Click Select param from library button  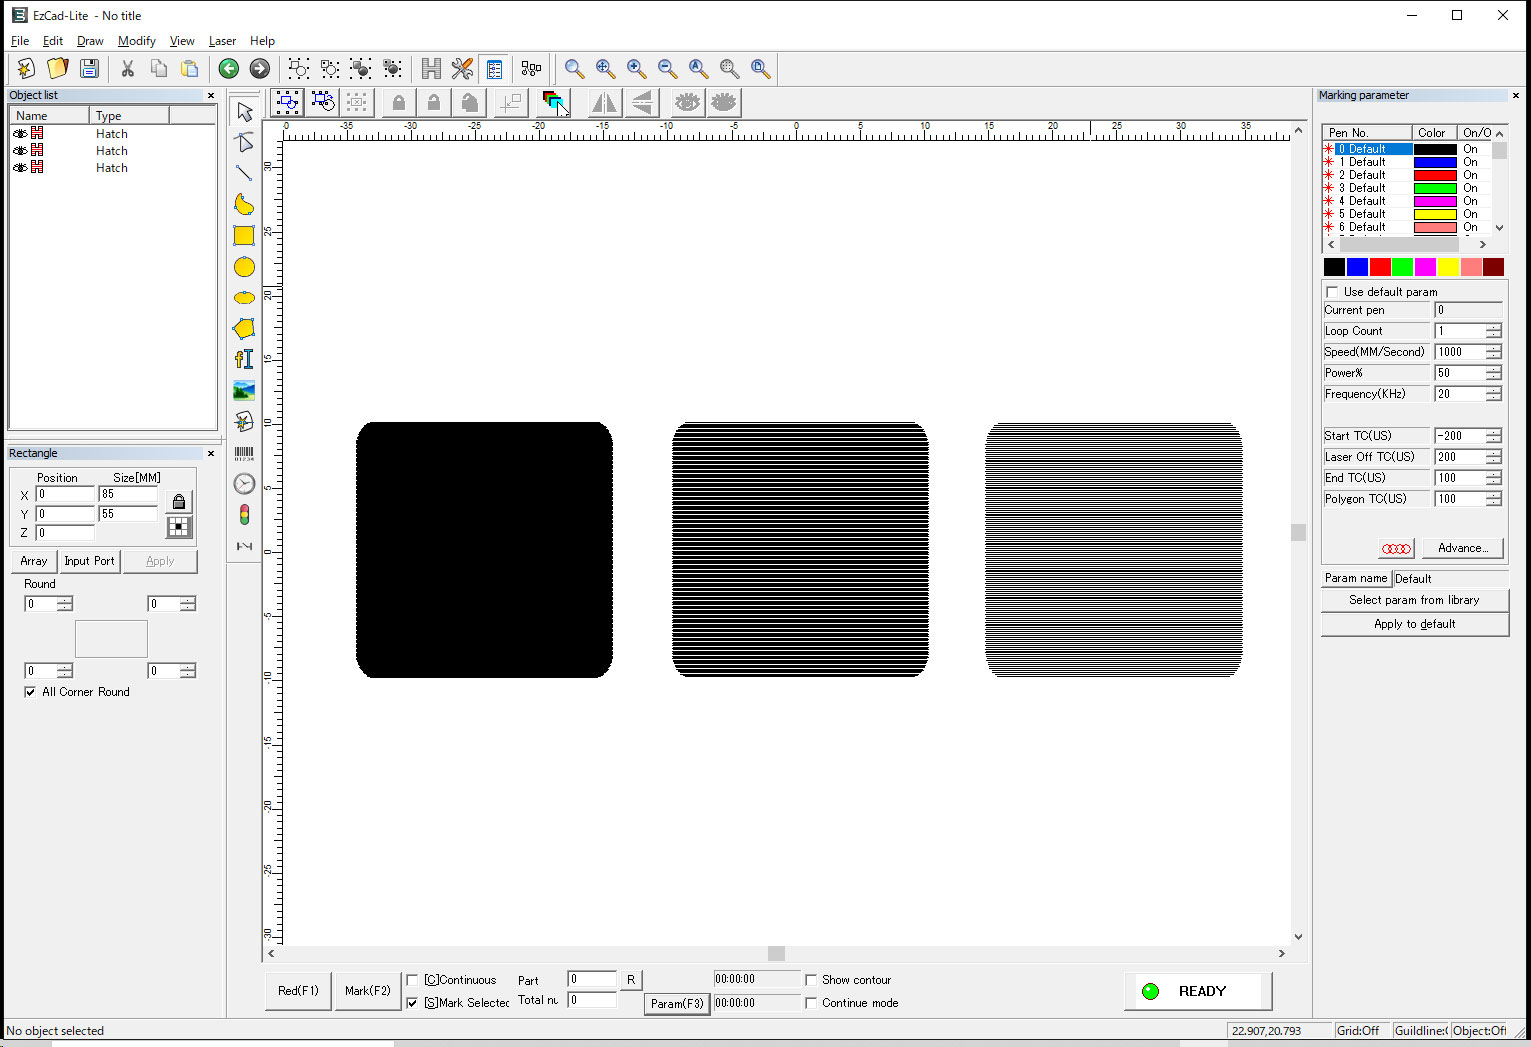click(x=1413, y=600)
